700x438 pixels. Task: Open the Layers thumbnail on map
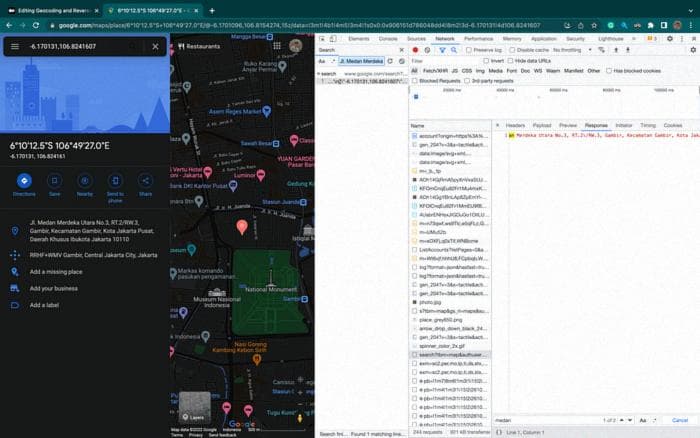point(195,407)
